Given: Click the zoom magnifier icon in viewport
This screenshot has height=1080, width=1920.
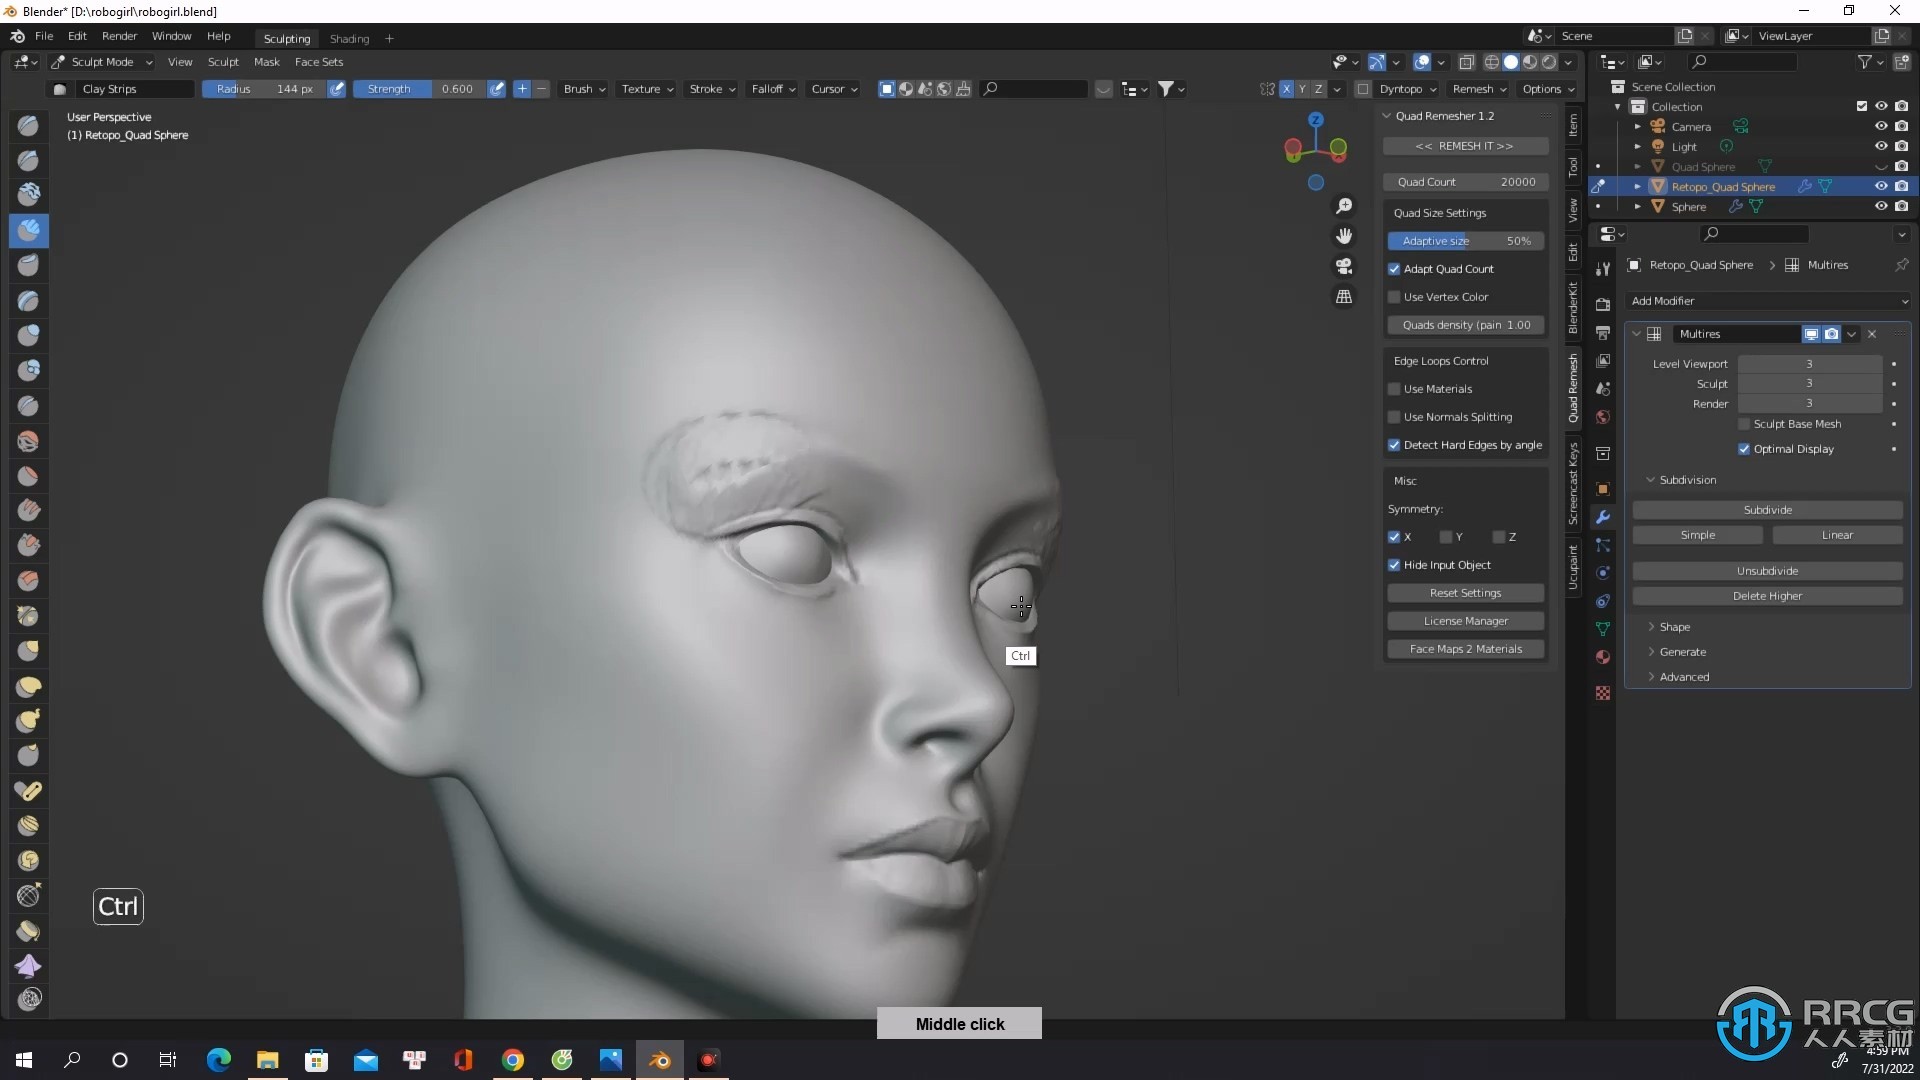Looking at the screenshot, I should pos(1344,206).
